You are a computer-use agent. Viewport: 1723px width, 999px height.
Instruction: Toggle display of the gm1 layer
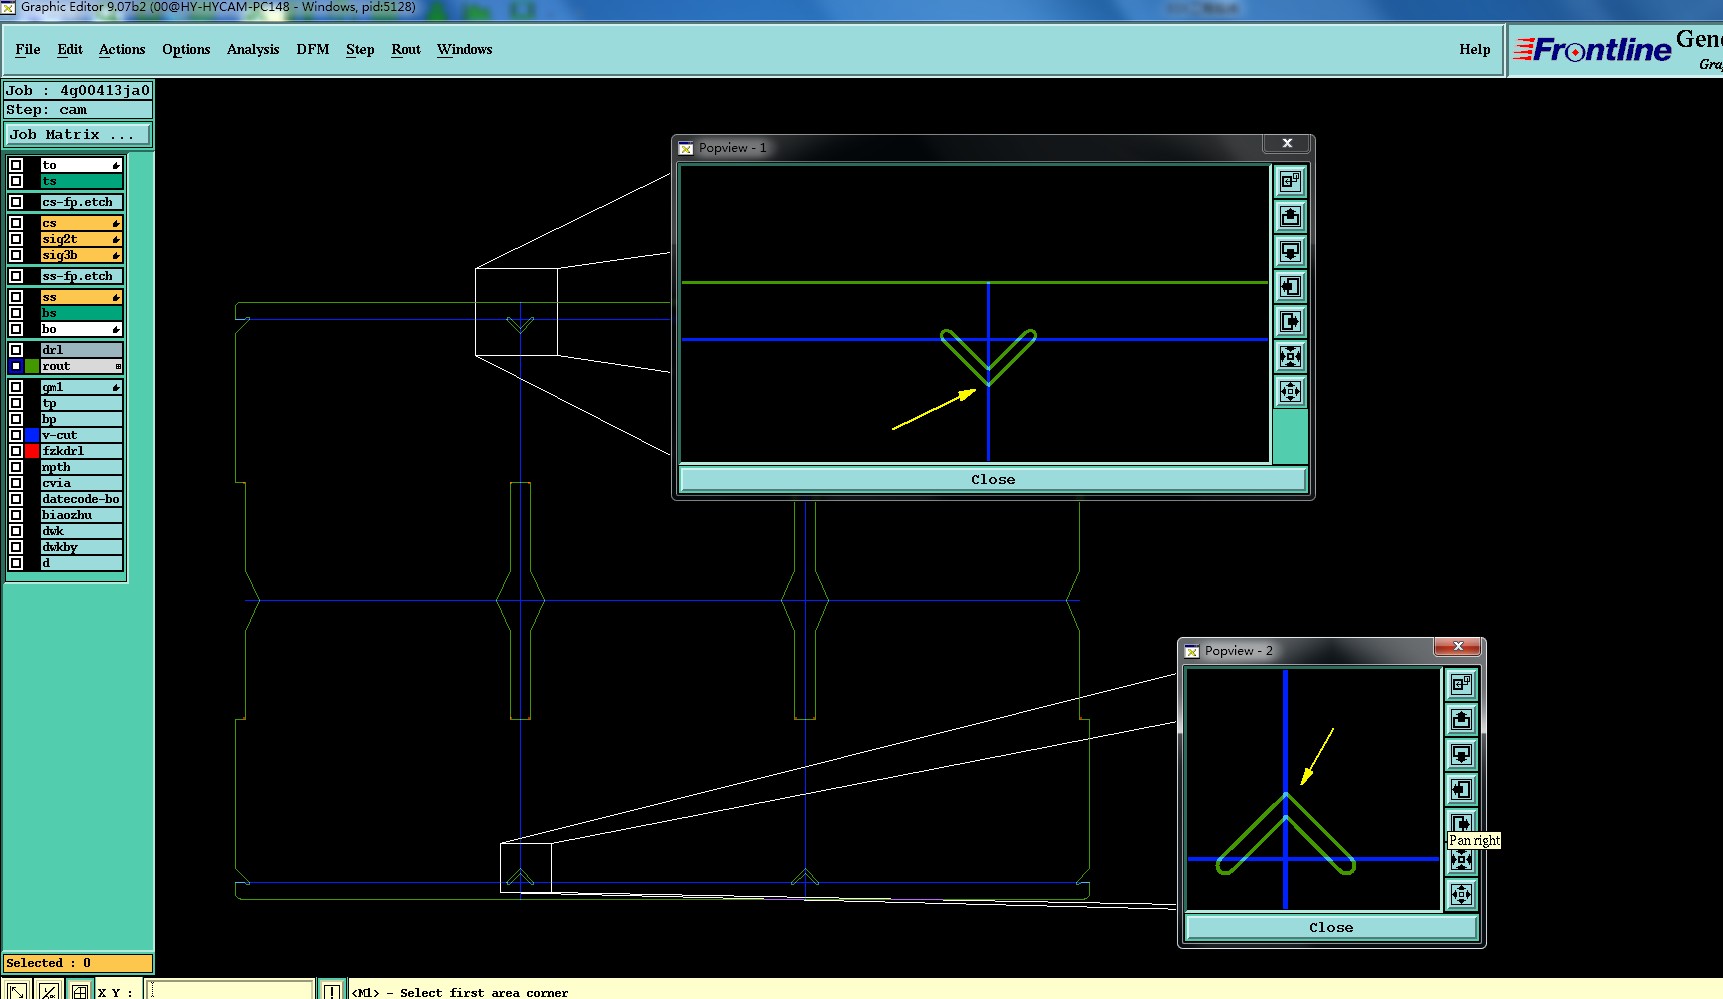click(16, 387)
